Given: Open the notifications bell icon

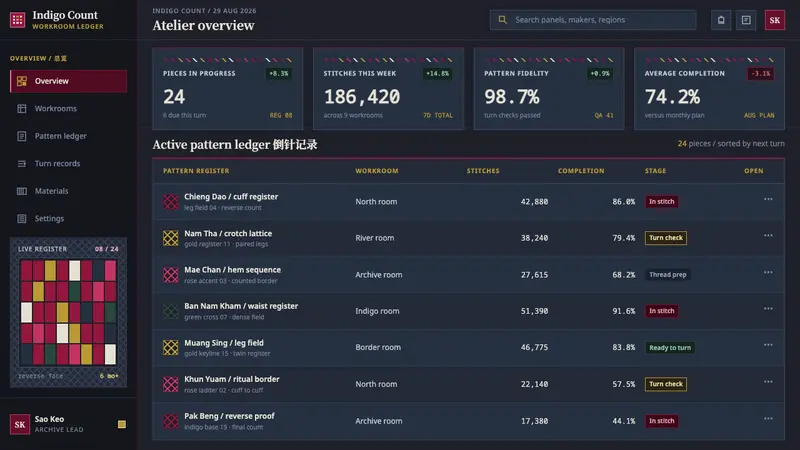Looking at the screenshot, I should click(x=721, y=20).
